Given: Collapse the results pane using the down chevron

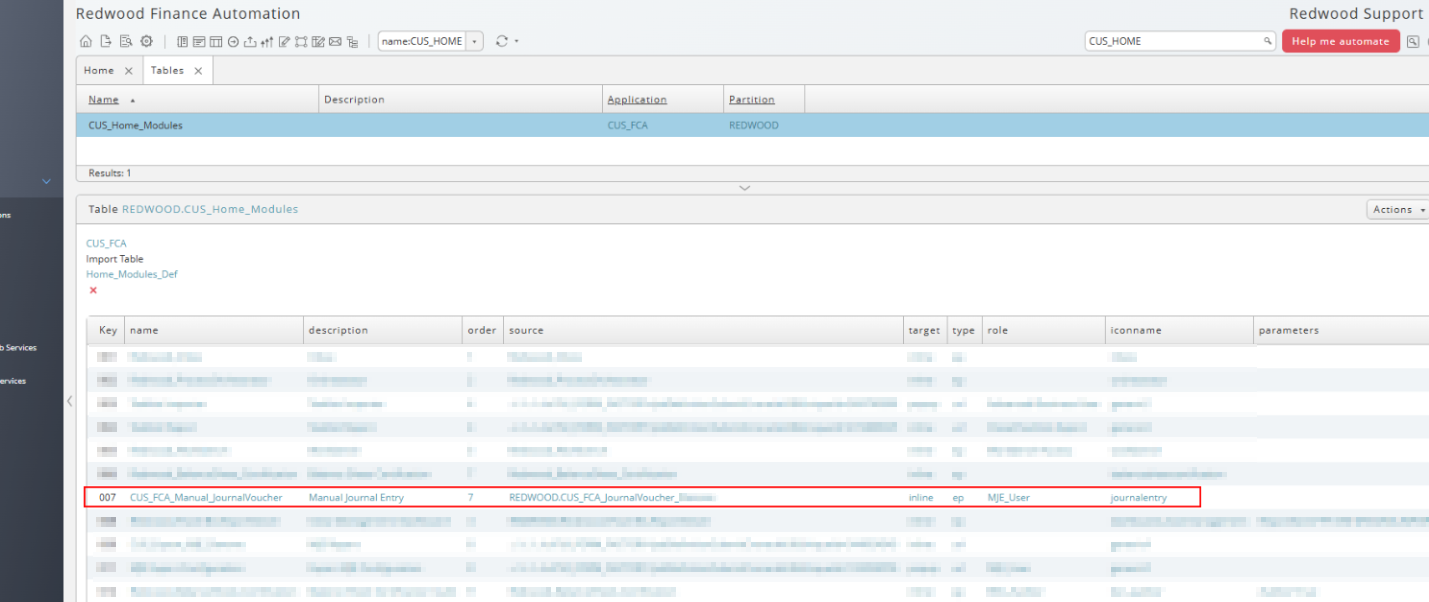Looking at the screenshot, I should 744,188.
